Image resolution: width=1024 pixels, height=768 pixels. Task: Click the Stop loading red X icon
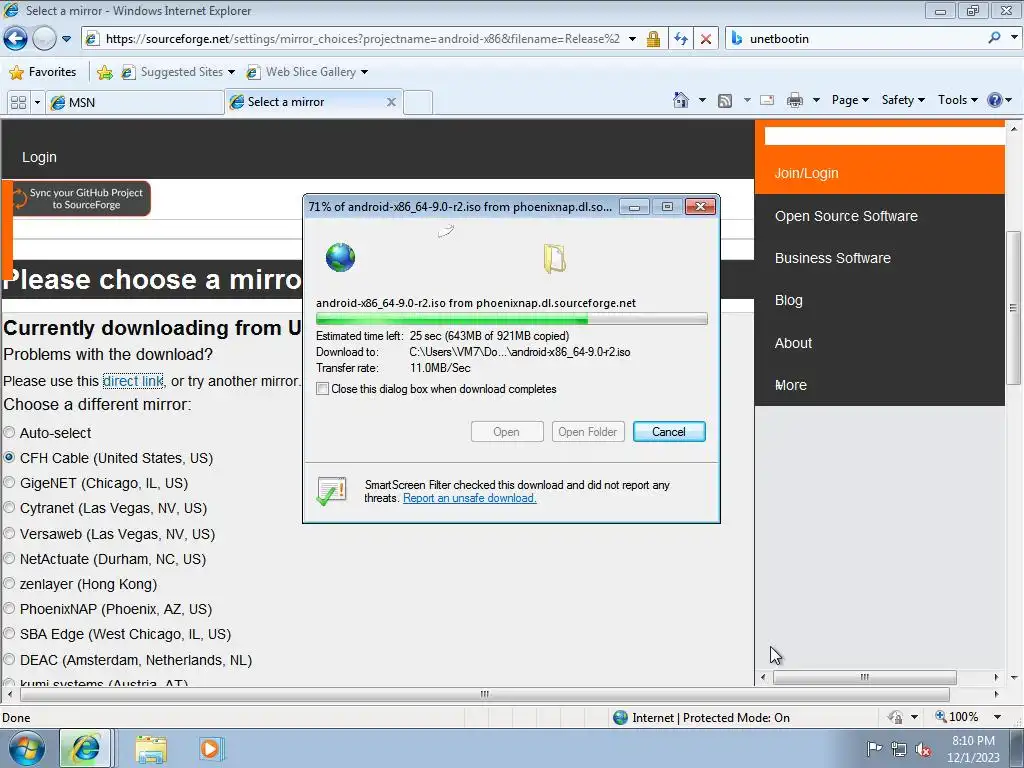click(706, 39)
